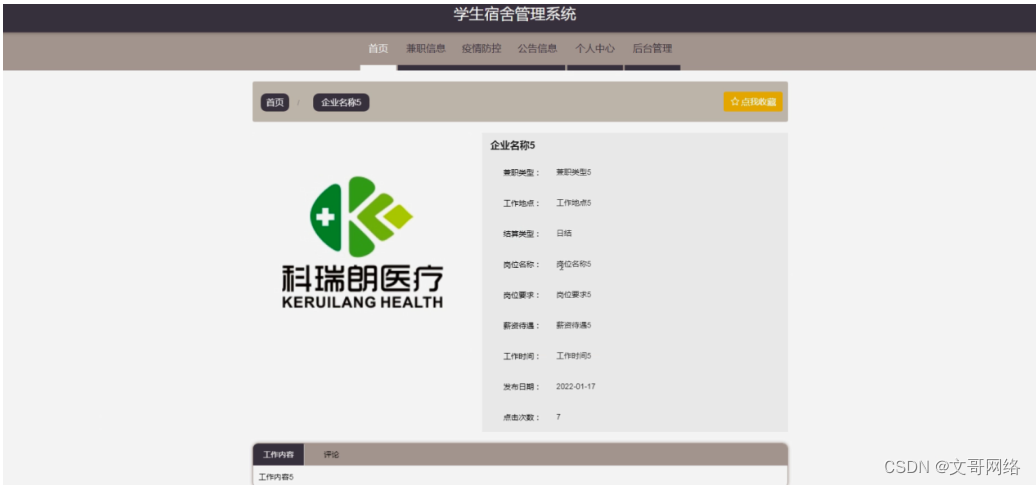Click the star icon in 点我收藏
The width and height of the screenshot is (1036, 485).
734,102
